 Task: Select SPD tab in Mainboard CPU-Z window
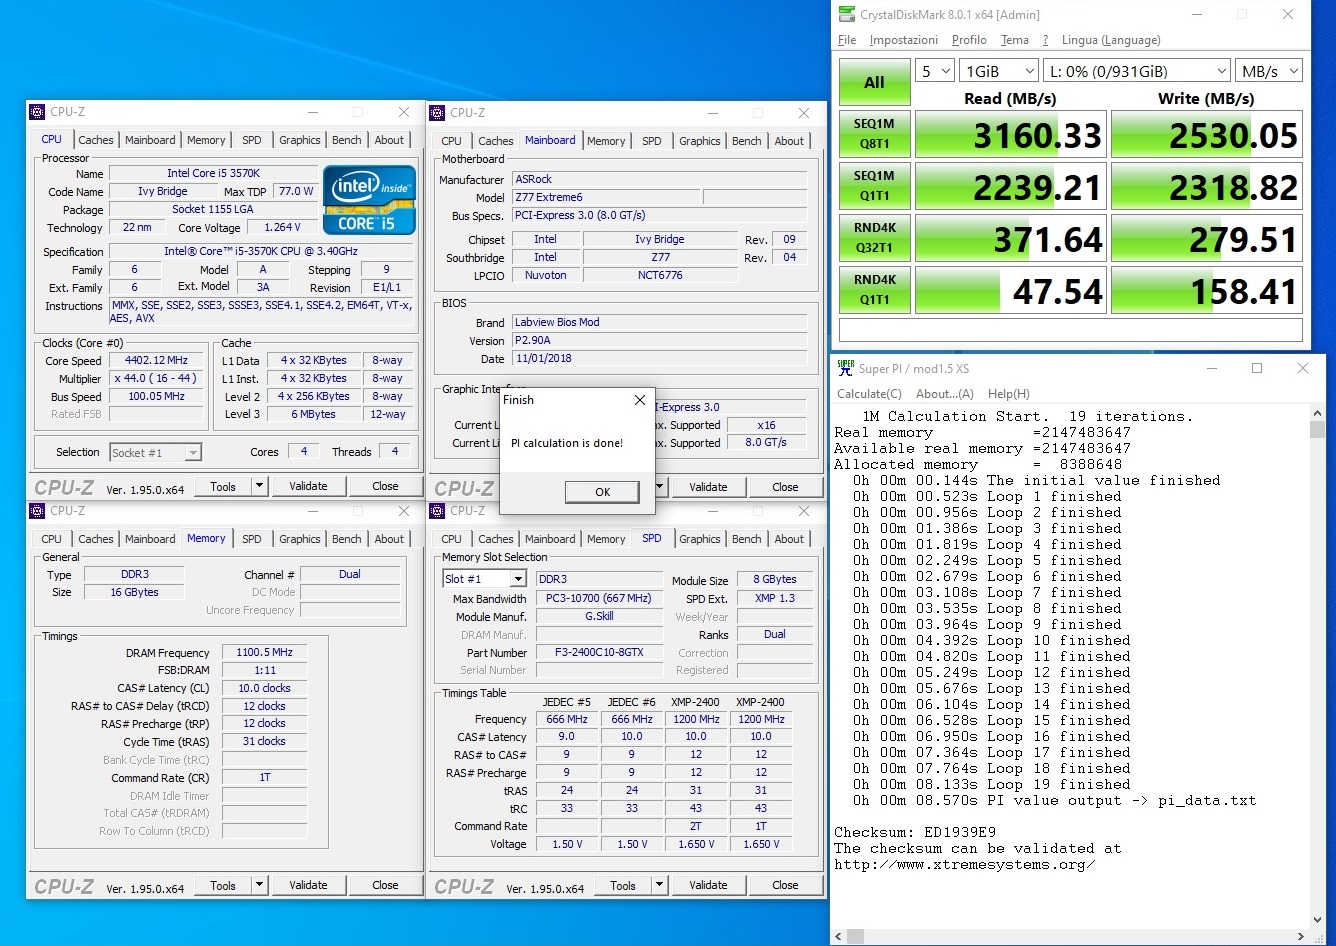(652, 141)
